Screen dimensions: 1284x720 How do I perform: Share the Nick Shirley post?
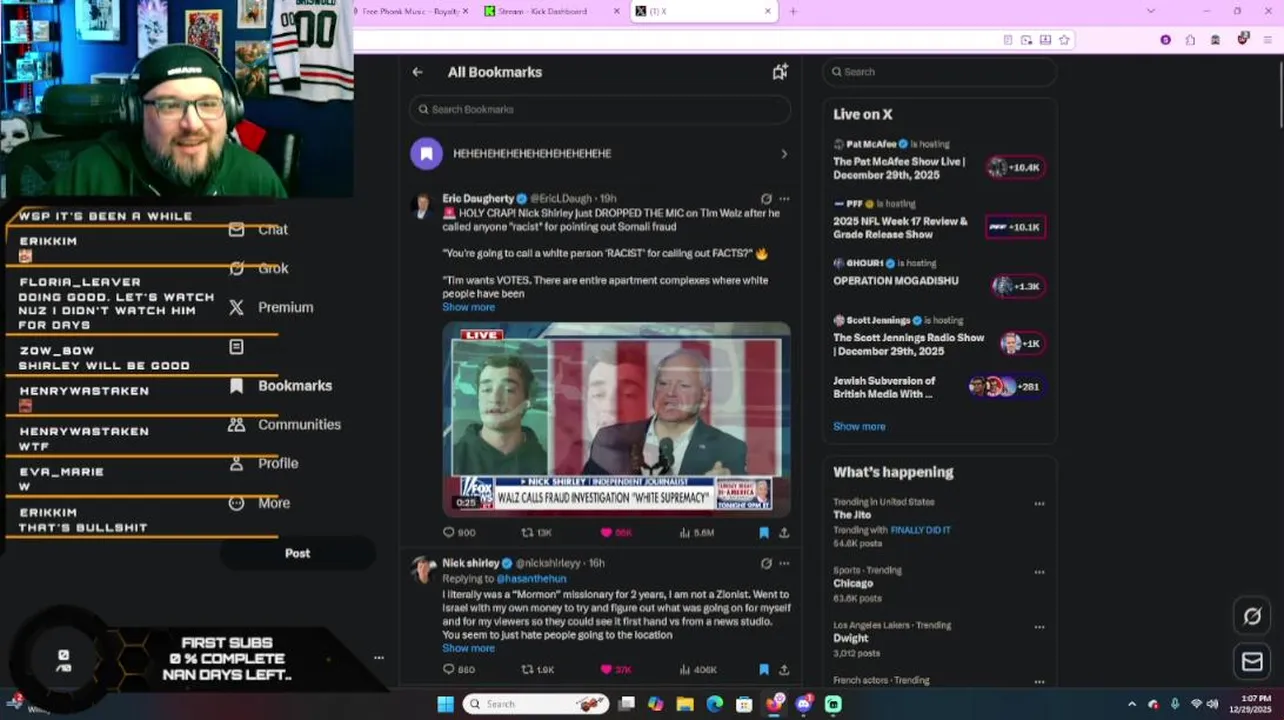tap(784, 669)
